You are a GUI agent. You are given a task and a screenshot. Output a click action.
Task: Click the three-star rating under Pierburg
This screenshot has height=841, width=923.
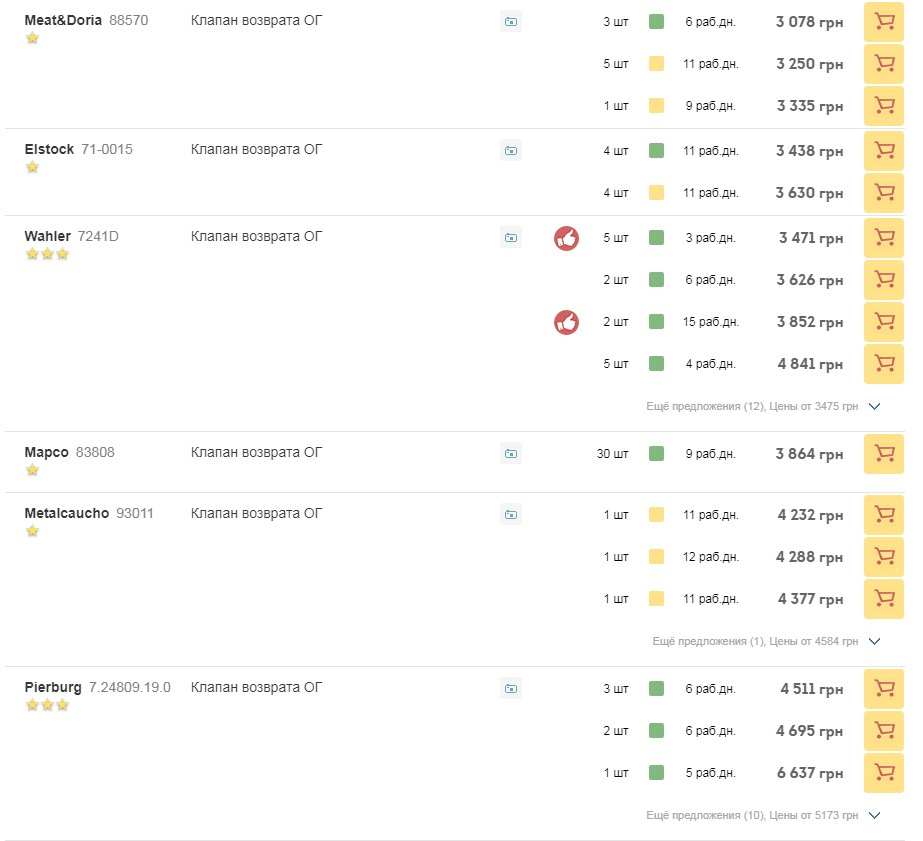(47, 705)
